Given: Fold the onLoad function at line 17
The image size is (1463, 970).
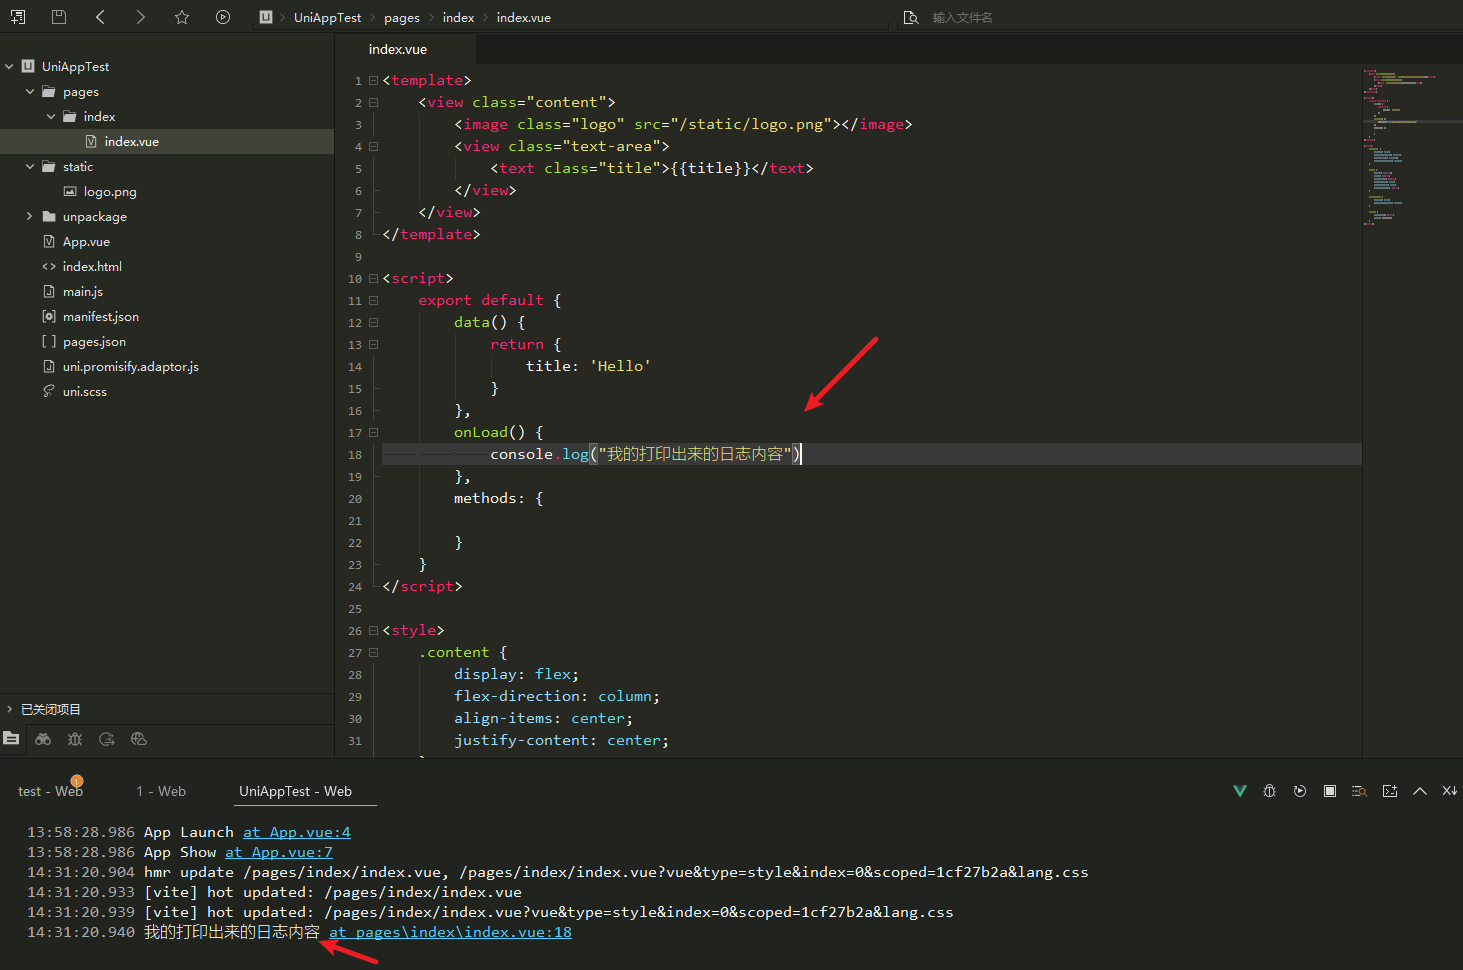Looking at the screenshot, I should pyautogui.click(x=373, y=432).
